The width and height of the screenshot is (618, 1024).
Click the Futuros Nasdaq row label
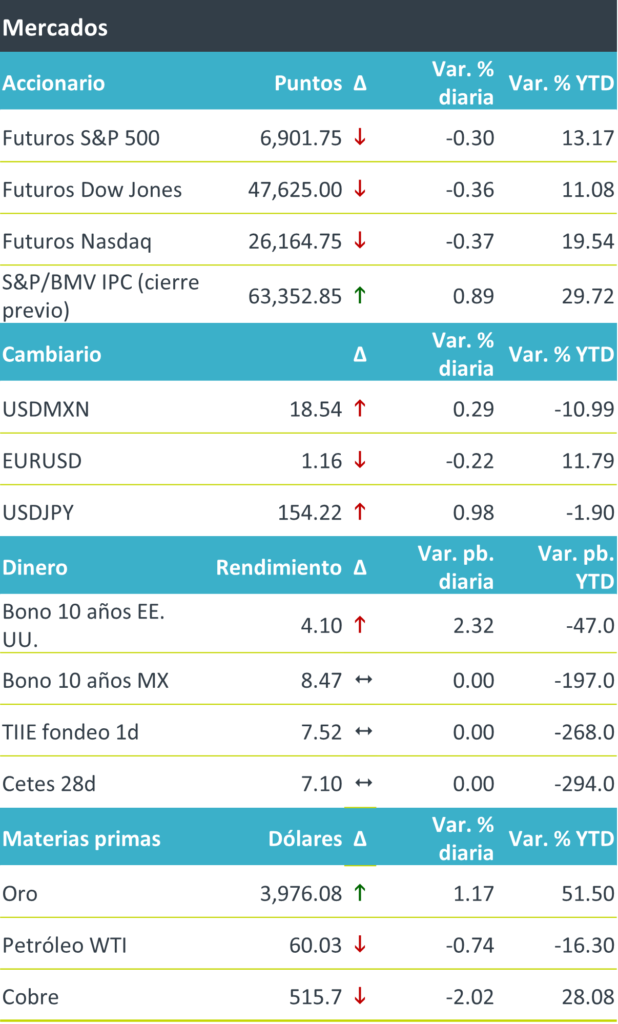tap(77, 241)
